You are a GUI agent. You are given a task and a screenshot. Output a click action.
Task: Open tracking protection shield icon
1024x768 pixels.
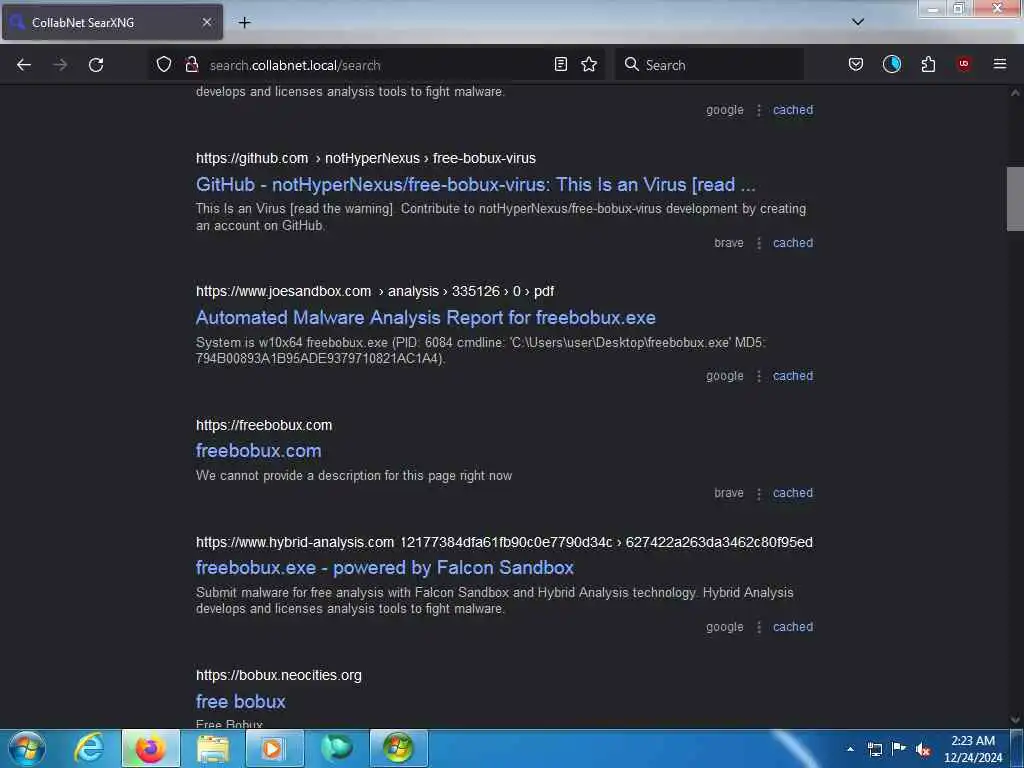pyautogui.click(x=164, y=64)
